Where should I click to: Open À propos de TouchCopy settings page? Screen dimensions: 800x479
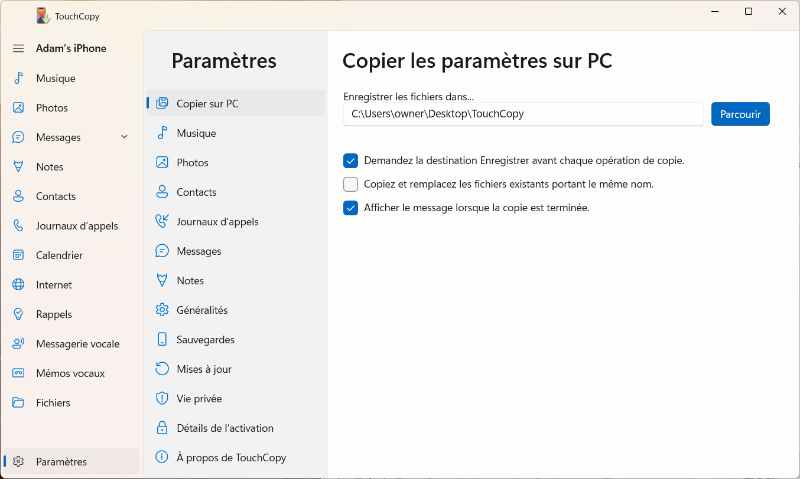pyautogui.click(x=231, y=457)
